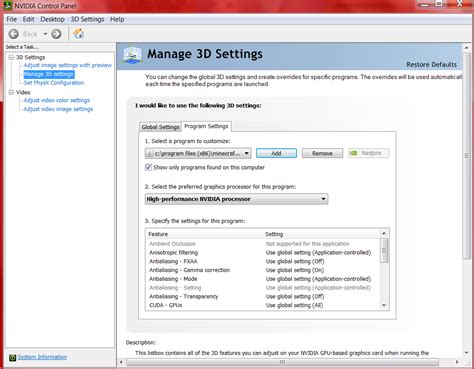The height and width of the screenshot is (369, 474).
Task: Open Set PhysX Configuration
Action: pyautogui.click(x=54, y=83)
